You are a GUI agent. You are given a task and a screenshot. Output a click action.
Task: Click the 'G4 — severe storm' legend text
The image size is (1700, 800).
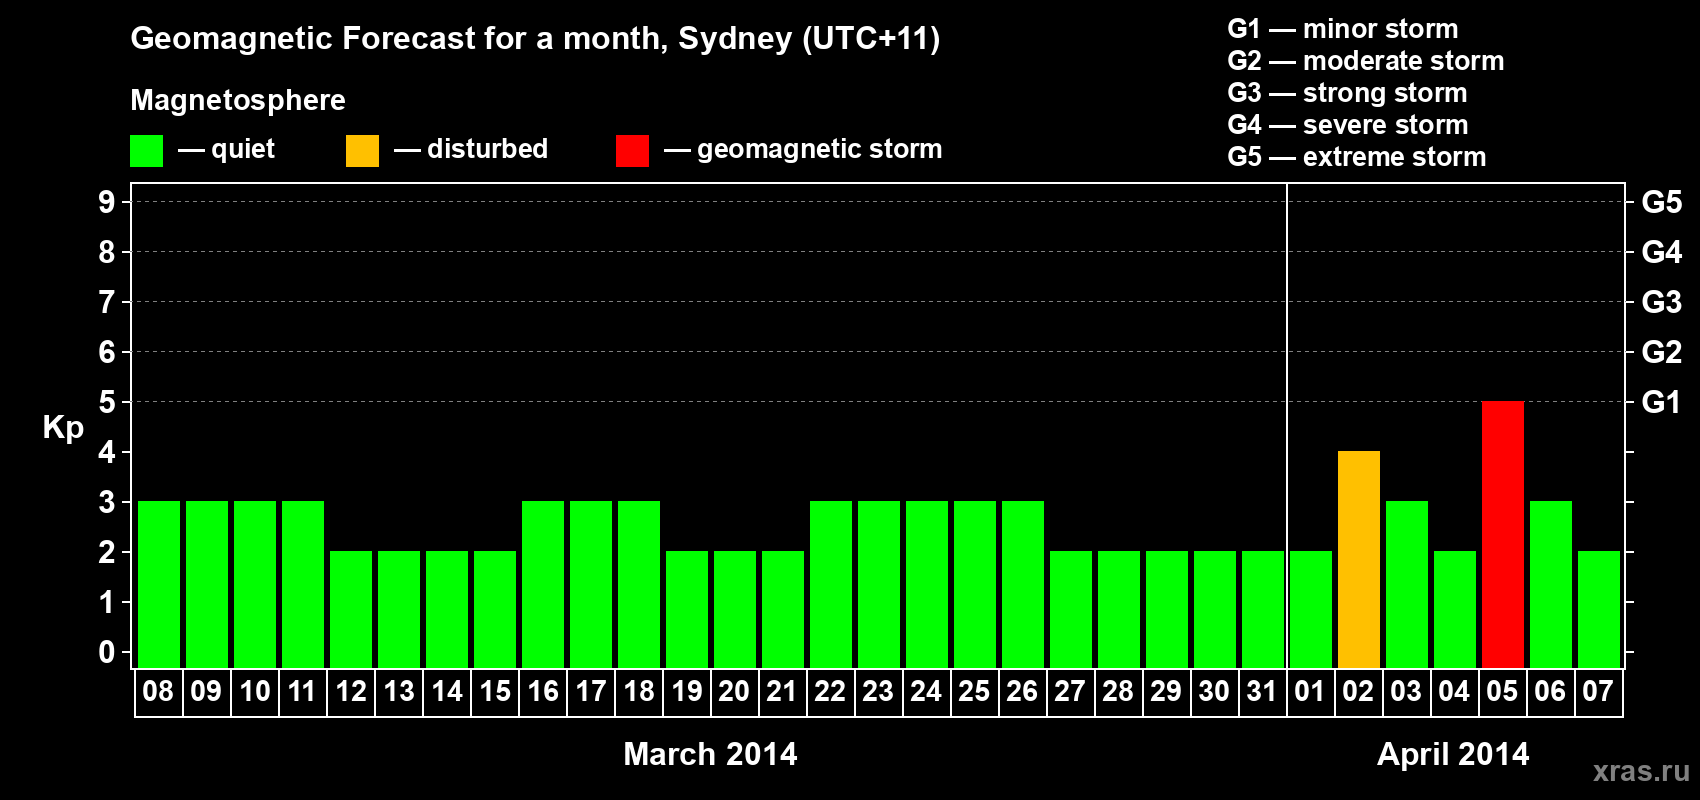pyautogui.click(x=1348, y=125)
